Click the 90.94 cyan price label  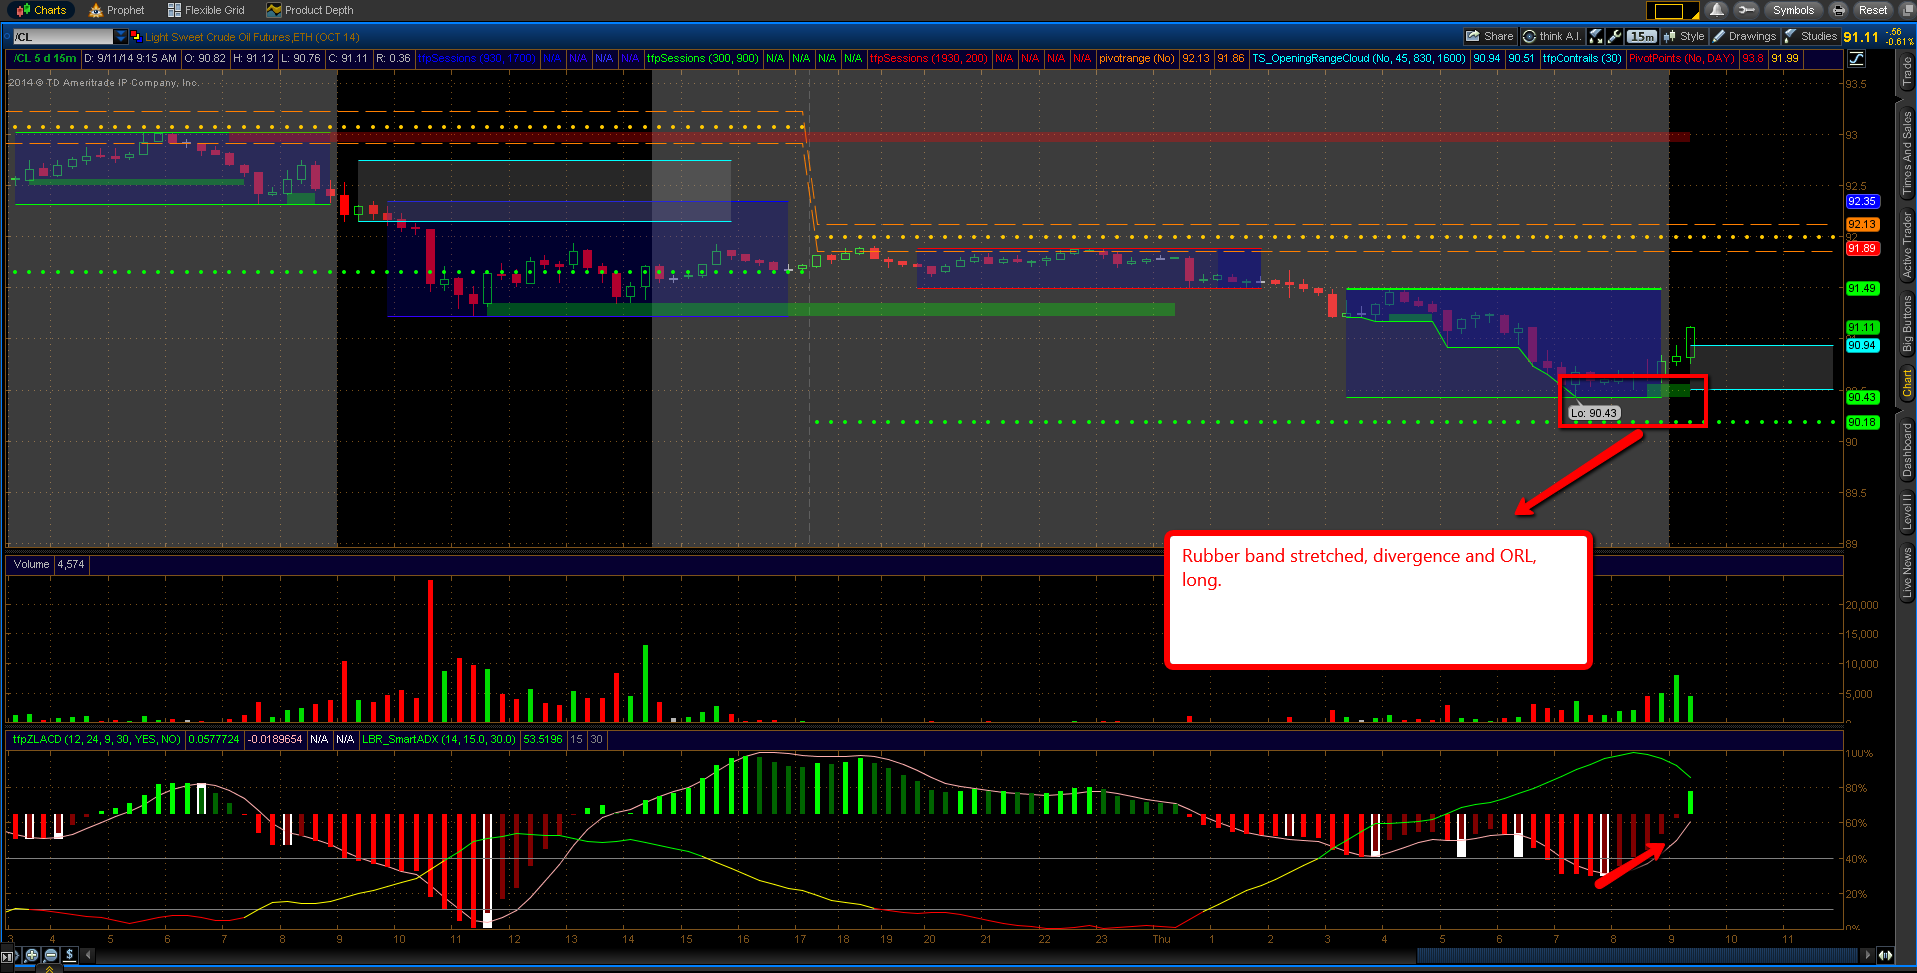pyautogui.click(x=1862, y=345)
